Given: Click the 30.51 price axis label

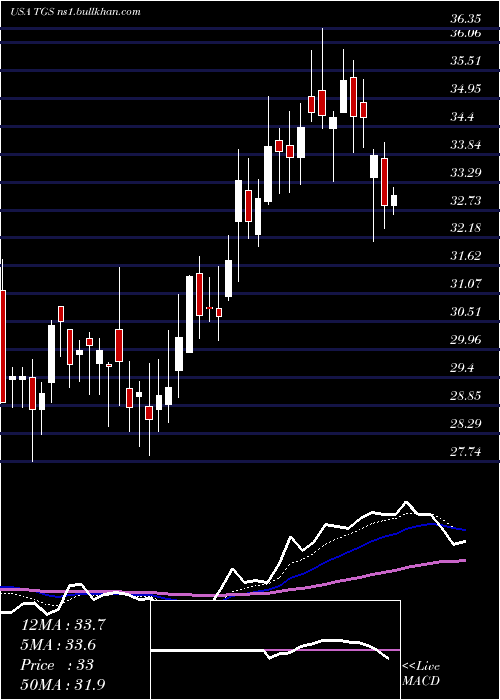Looking at the screenshot, I should (465, 312).
